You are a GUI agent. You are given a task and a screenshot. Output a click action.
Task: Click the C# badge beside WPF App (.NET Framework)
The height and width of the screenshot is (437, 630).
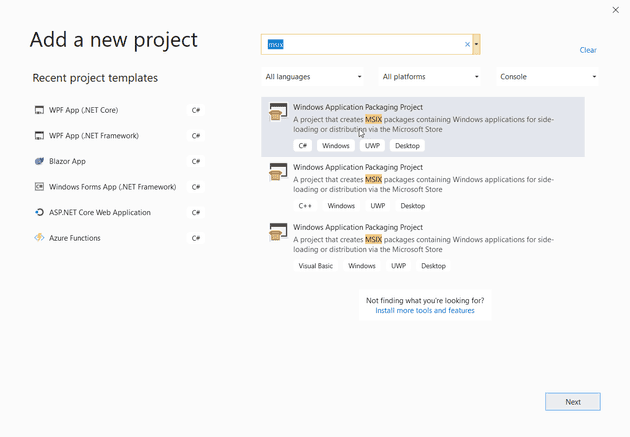click(196, 136)
